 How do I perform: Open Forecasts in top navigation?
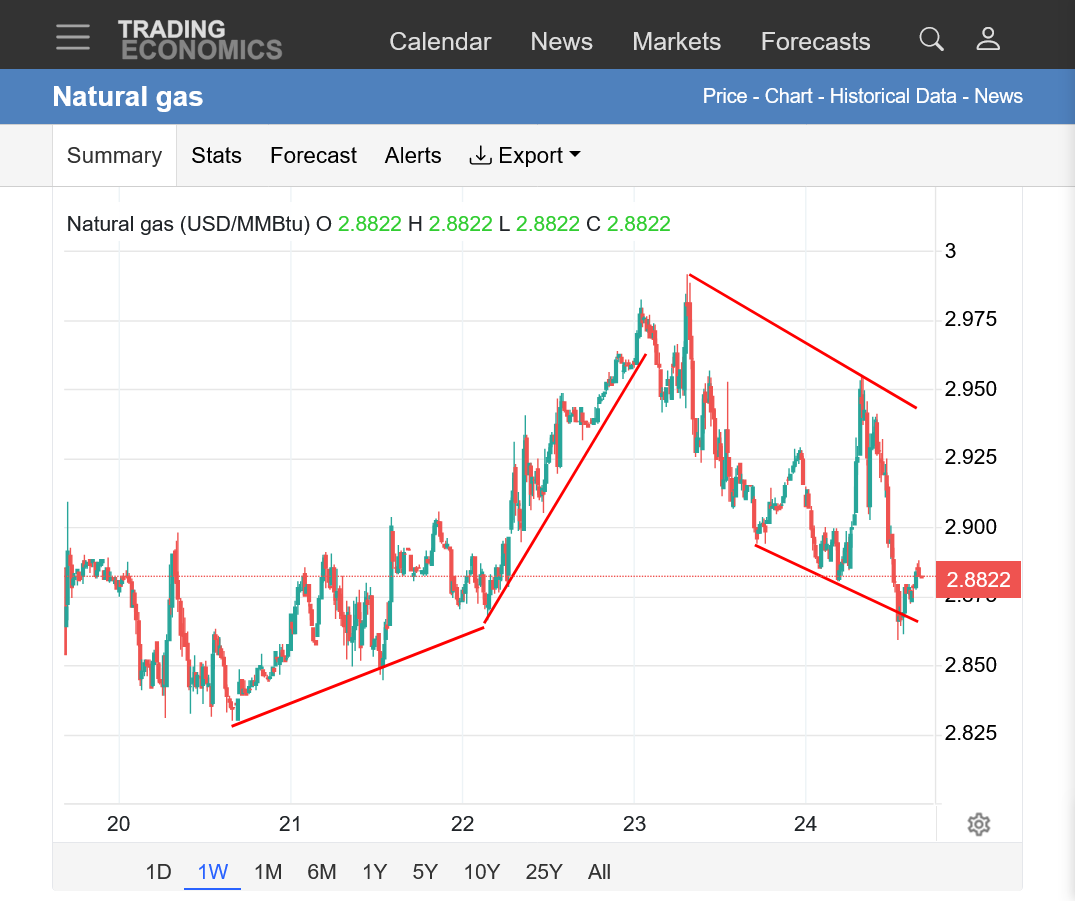(x=815, y=42)
